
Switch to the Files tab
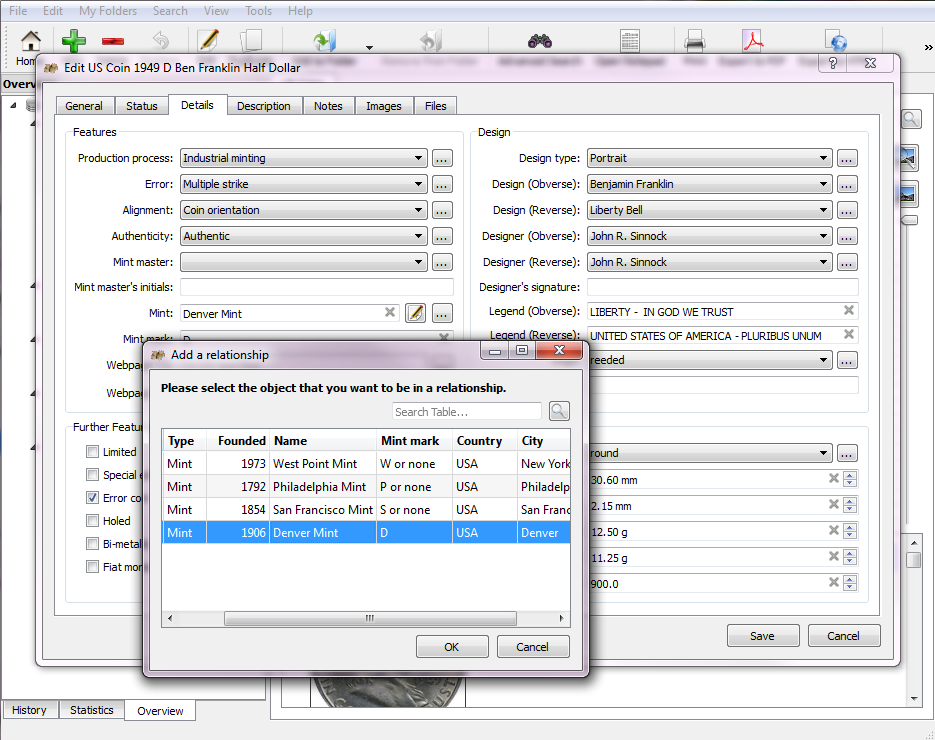436,106
